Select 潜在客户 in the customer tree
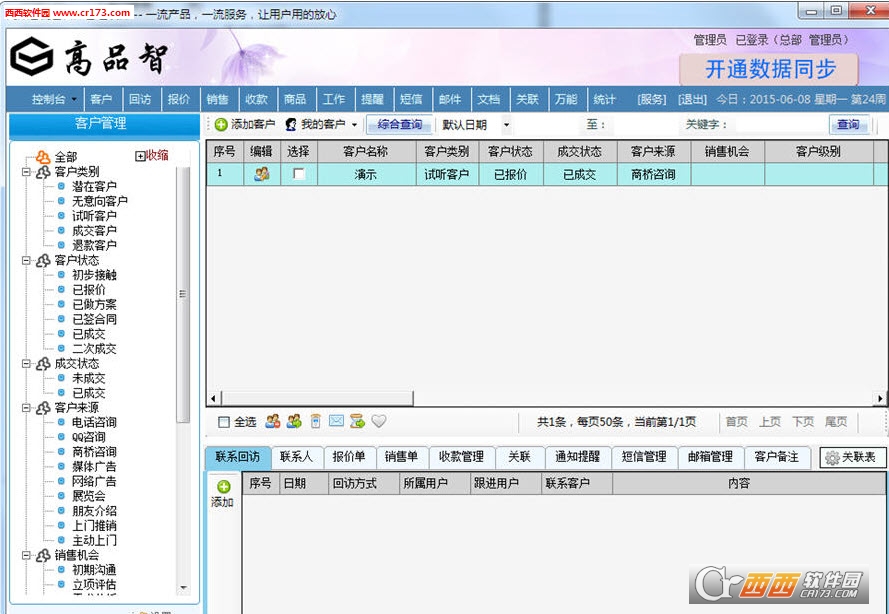This screenshot has height=614, width=889. click(94, 186)
